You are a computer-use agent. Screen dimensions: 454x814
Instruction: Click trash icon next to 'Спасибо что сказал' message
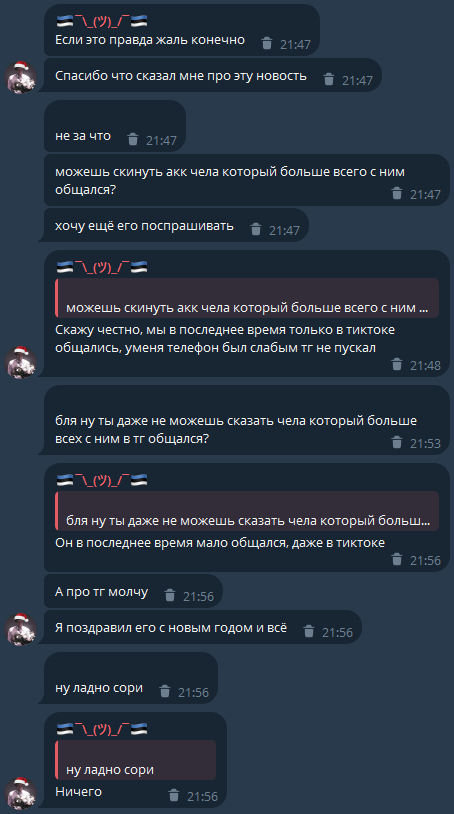[328, 79]
